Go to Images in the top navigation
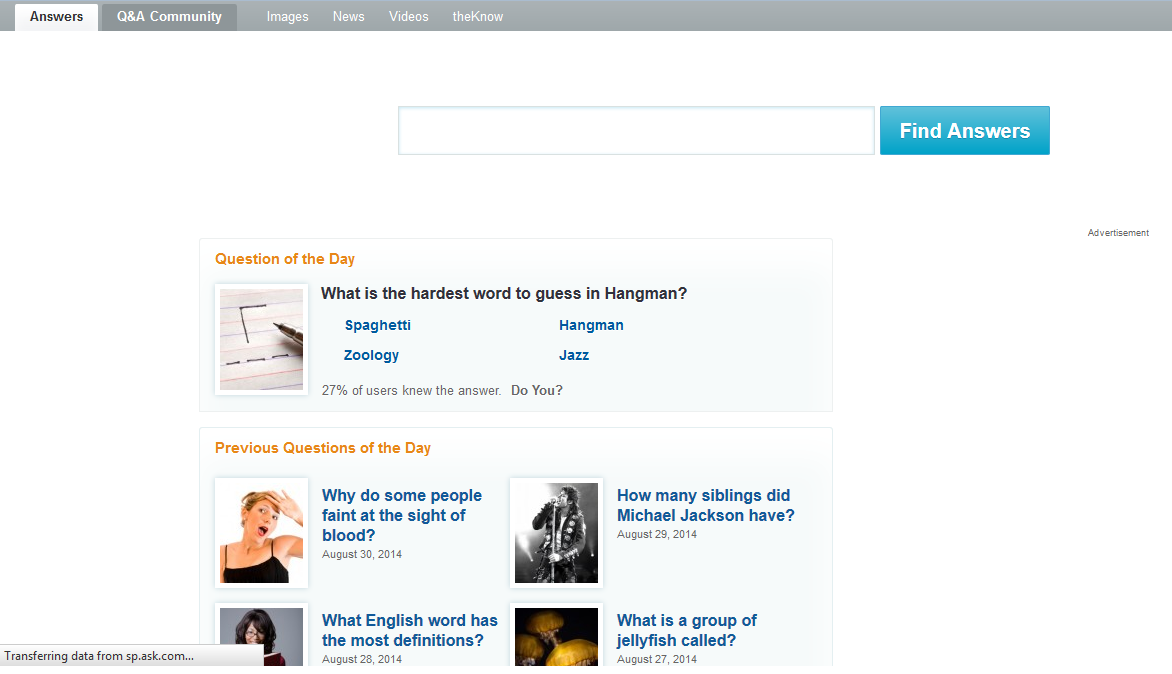Image resolution: width=1172 pixels, height=674 pixels. (287, 16)
